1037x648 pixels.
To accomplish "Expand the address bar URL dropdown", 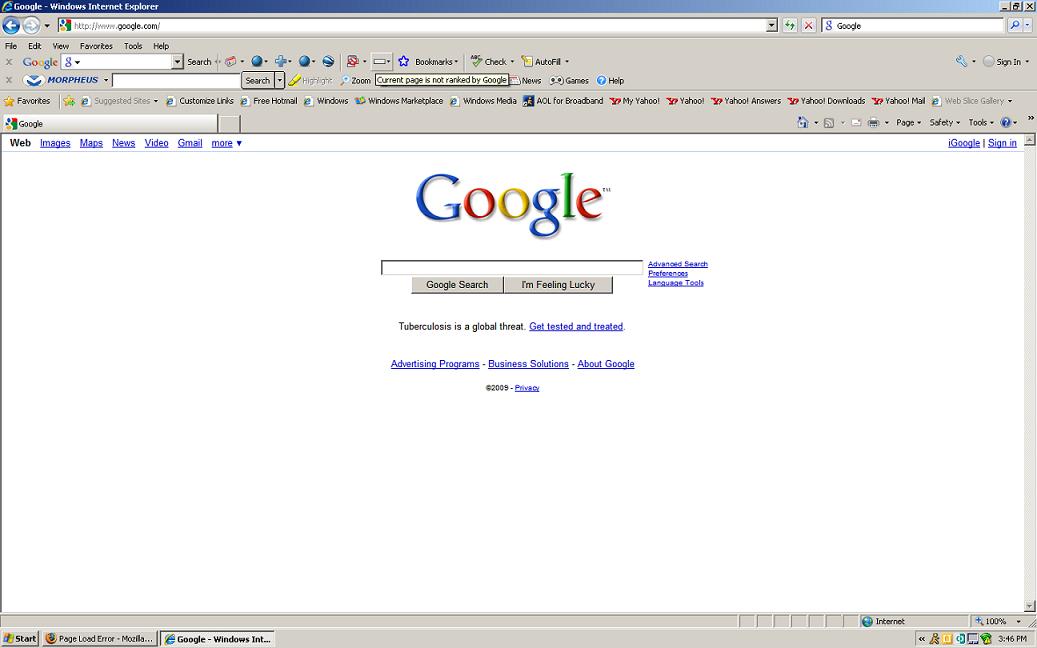I will (x=771, y=26).
